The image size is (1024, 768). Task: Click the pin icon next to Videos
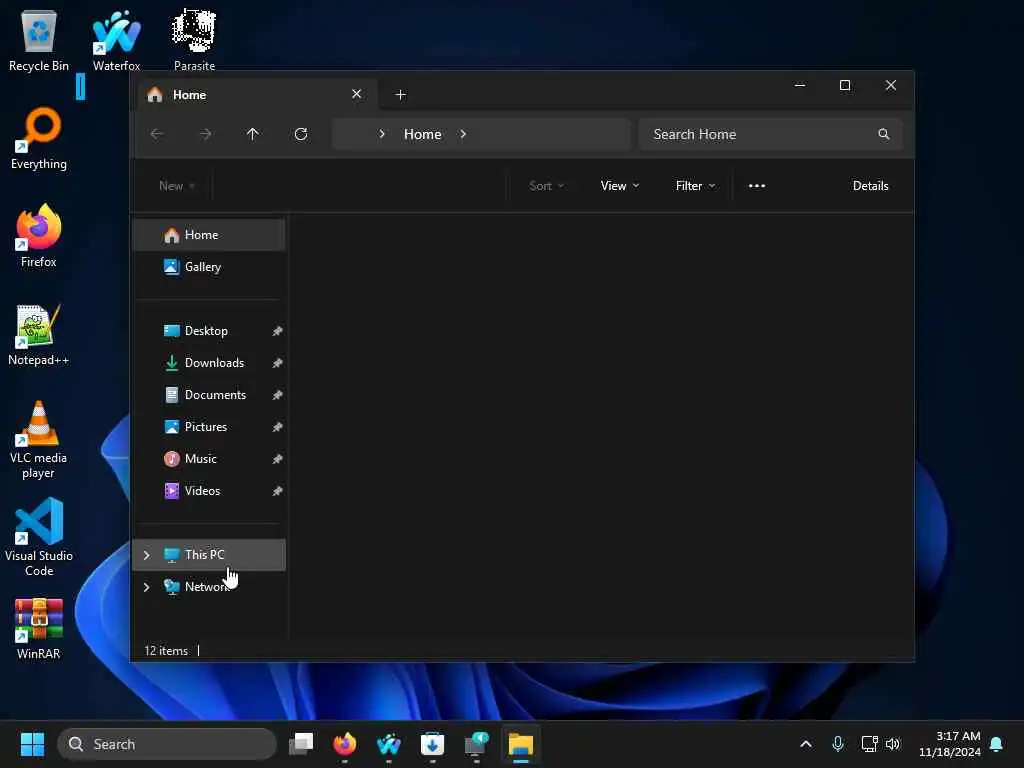coord(277,491)
